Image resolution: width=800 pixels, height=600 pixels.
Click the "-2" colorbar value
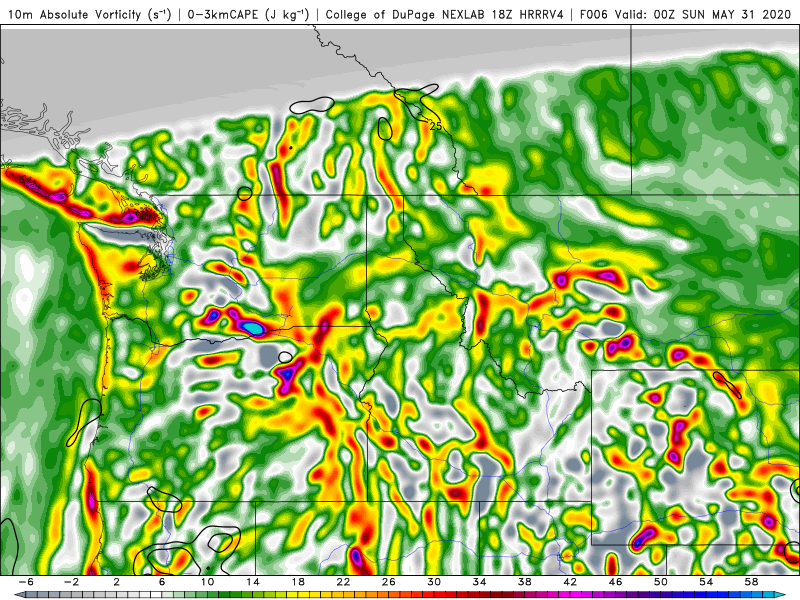71,582
